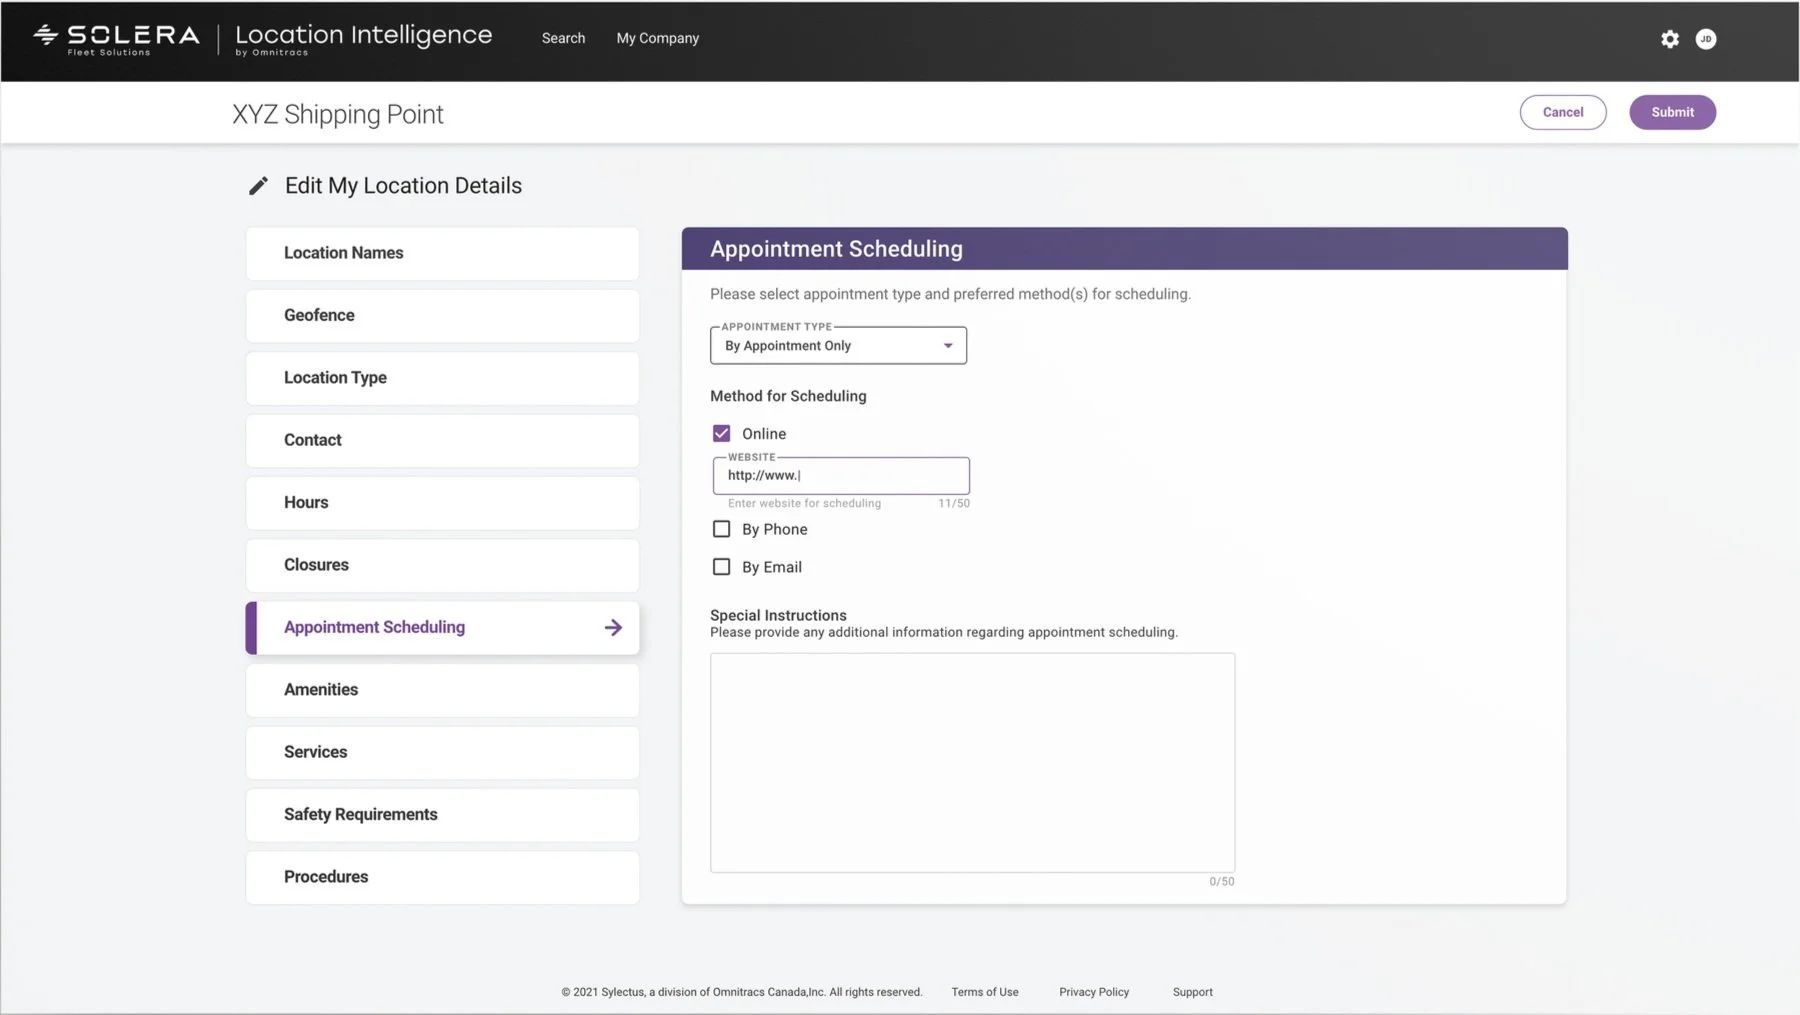The image size is (1800, 1015).
Task: Click the arrow icon on Appointment Scheduling row
Action: point(613,627)
